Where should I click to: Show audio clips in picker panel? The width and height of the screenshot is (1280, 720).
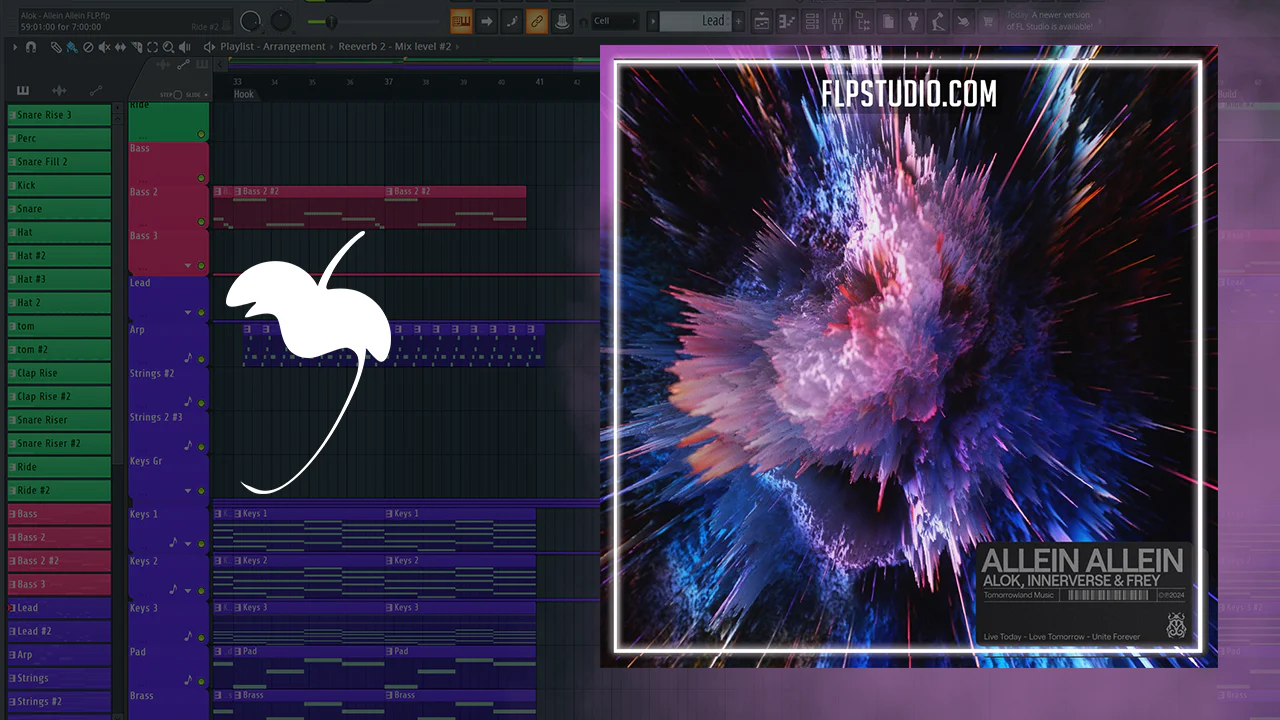pos(59,91)
